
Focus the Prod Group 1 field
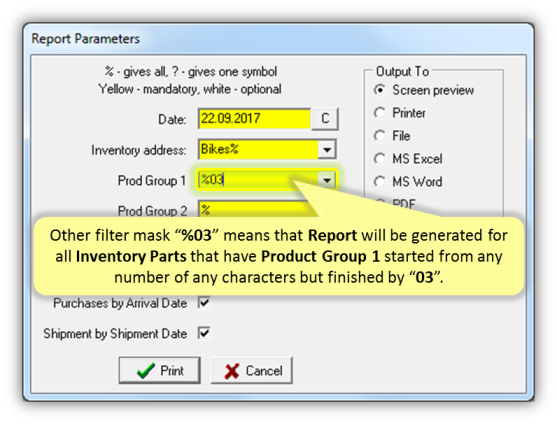258,180
